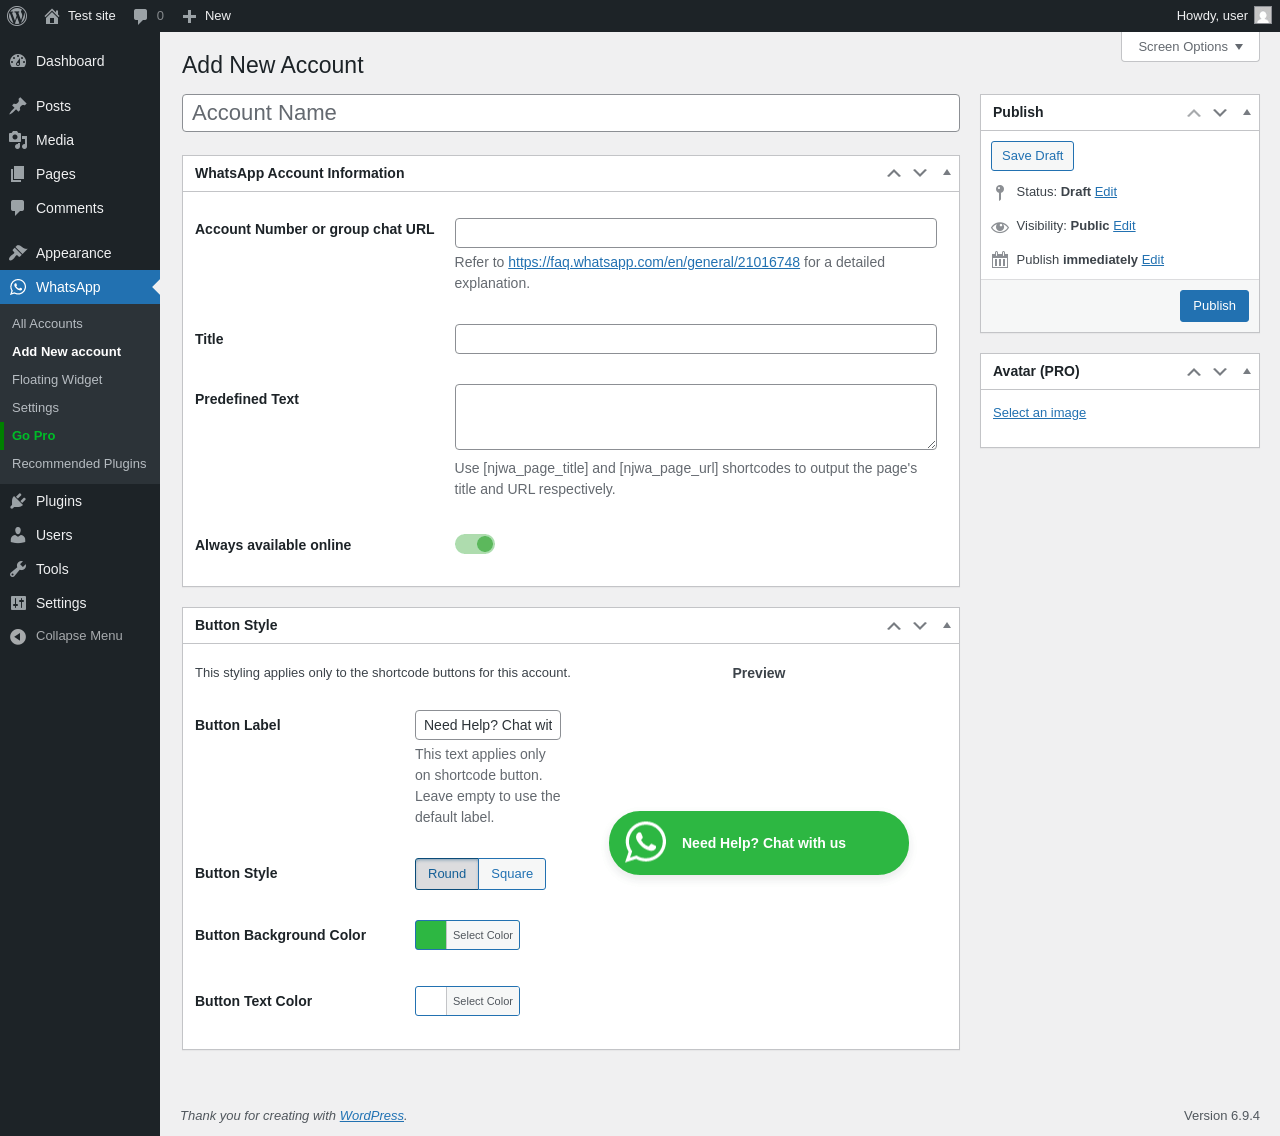The height and width of the screenshot is (1136, 1280).
Task: Click the Title input field
Action: click(696, 339)
